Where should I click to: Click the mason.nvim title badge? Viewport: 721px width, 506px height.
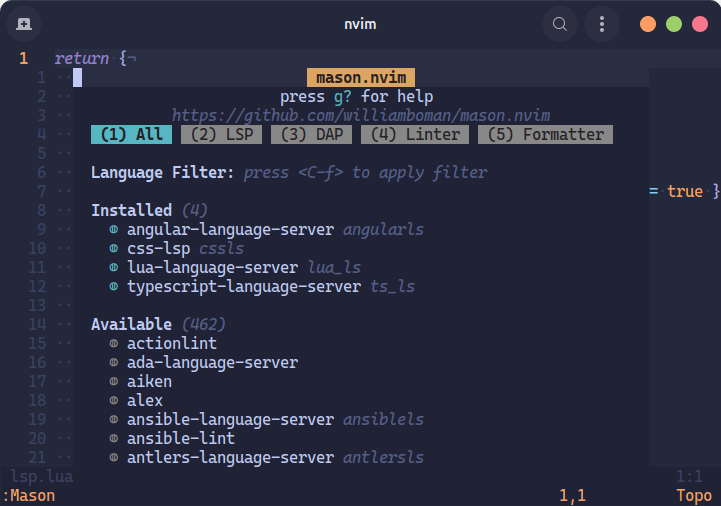tap(361, 77)
